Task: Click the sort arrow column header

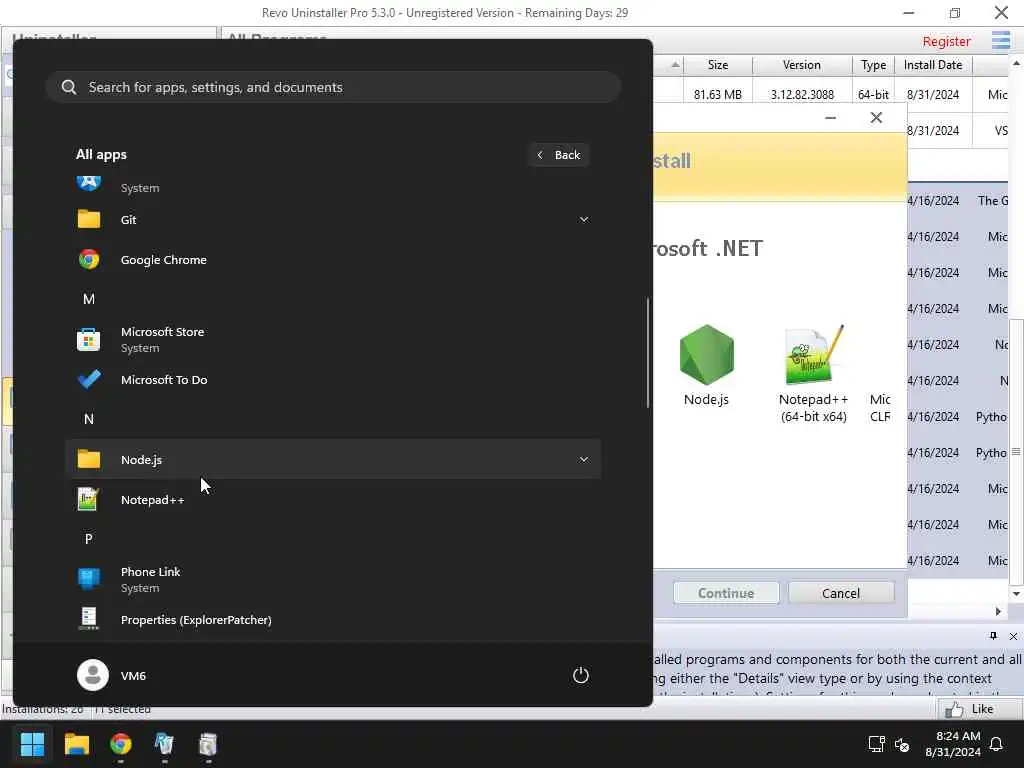Action: [x=675, y=65]
